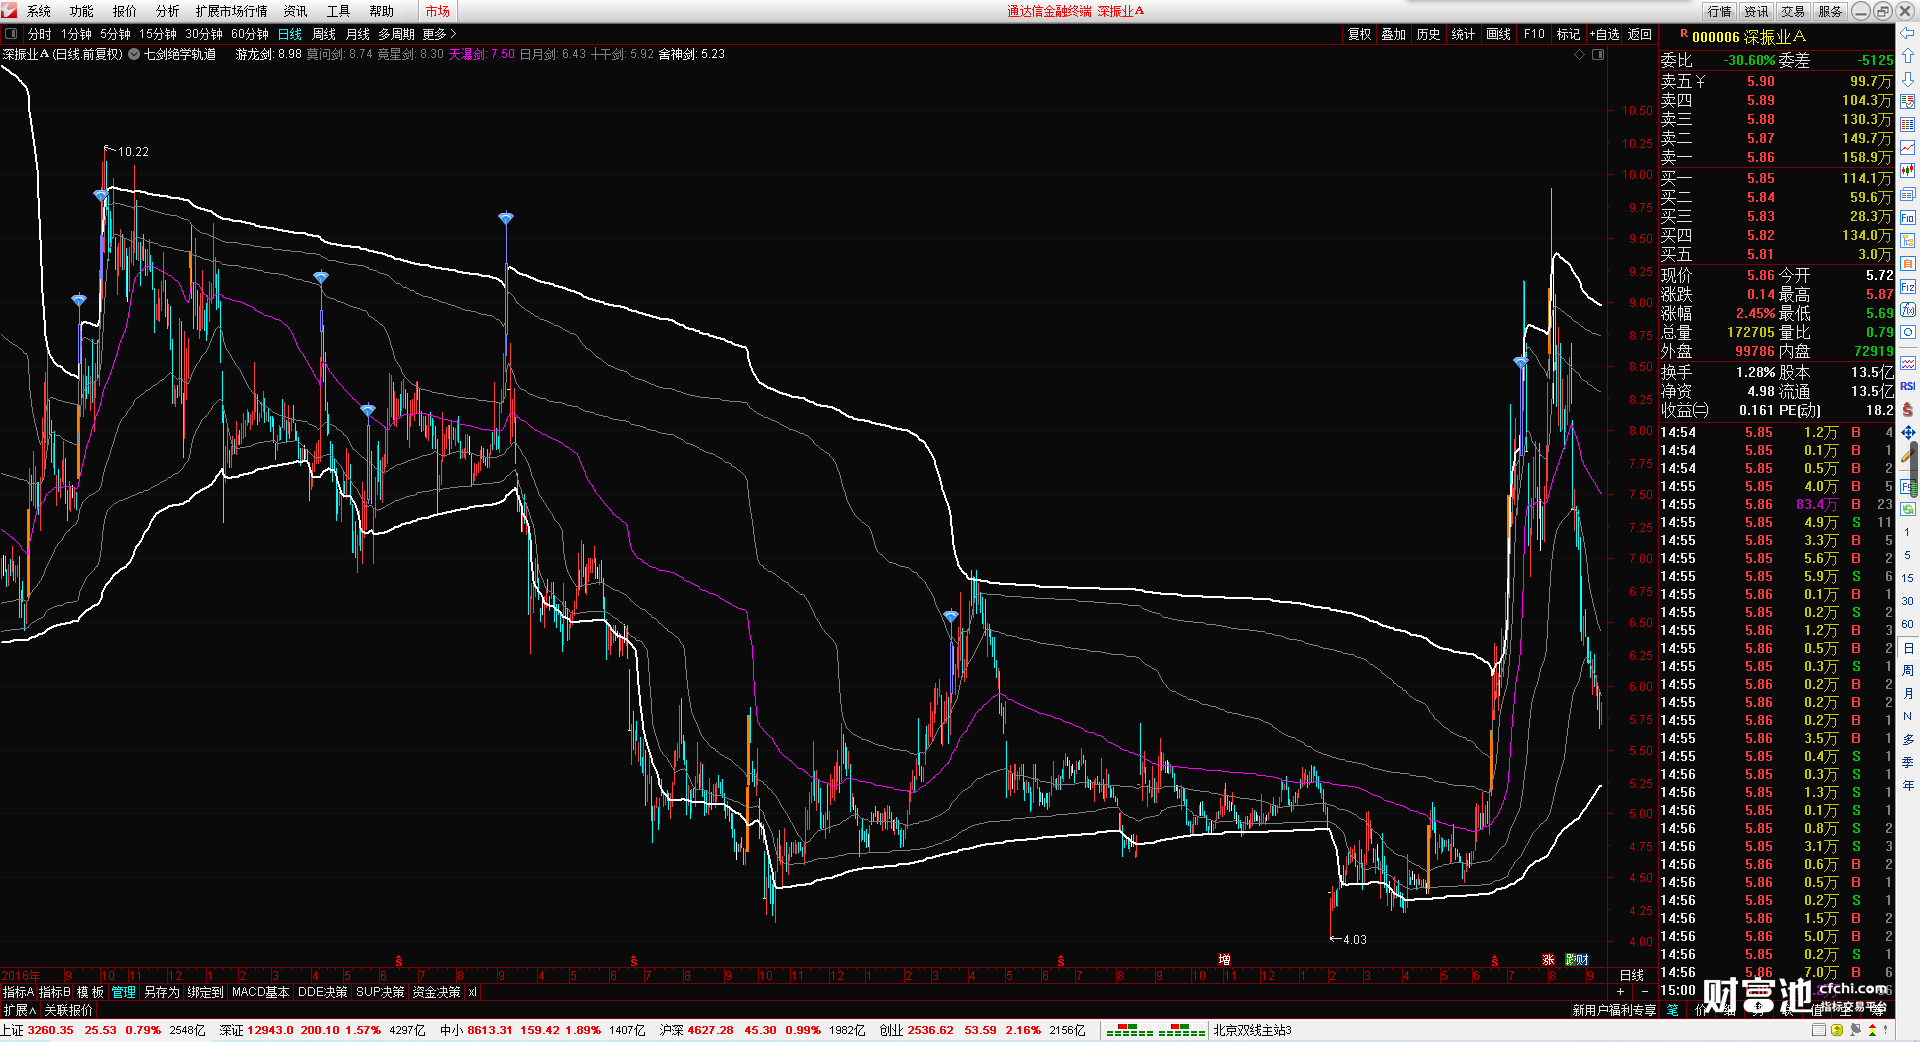
Task: Open the 复权 adjustment dropdown
Action: coord(1360,34)
